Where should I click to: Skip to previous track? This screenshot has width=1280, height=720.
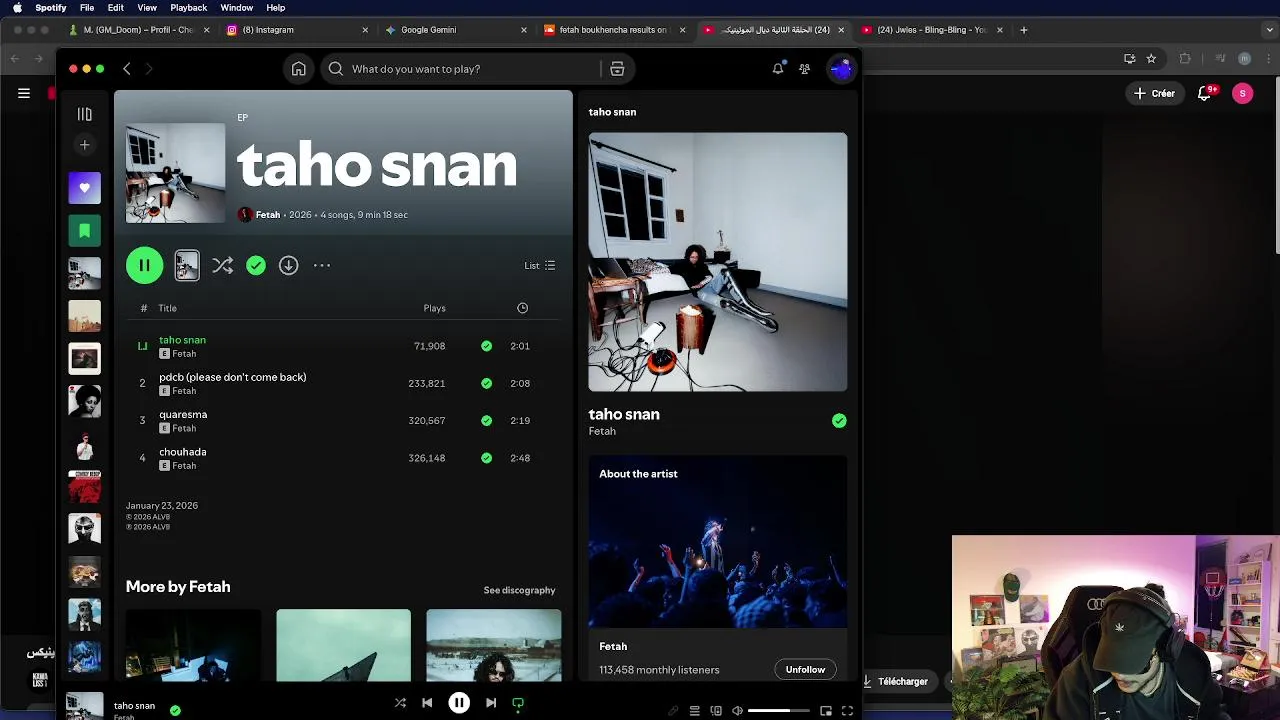427,703
